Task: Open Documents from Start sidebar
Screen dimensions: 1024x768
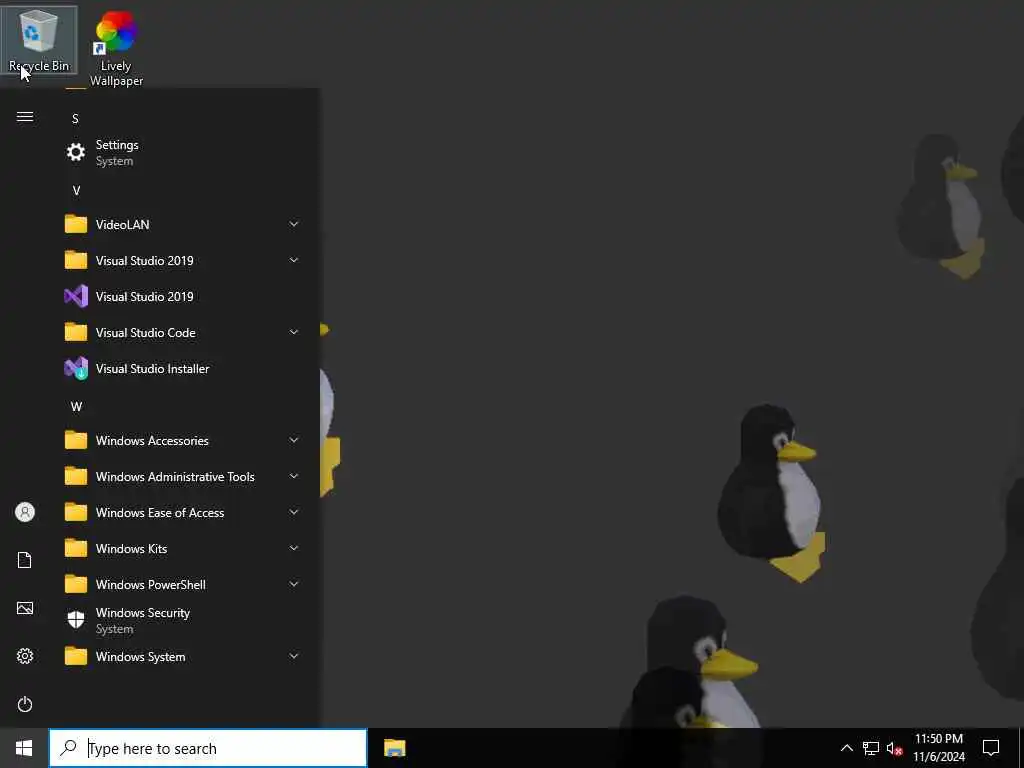Action: [x=25, y=560]
